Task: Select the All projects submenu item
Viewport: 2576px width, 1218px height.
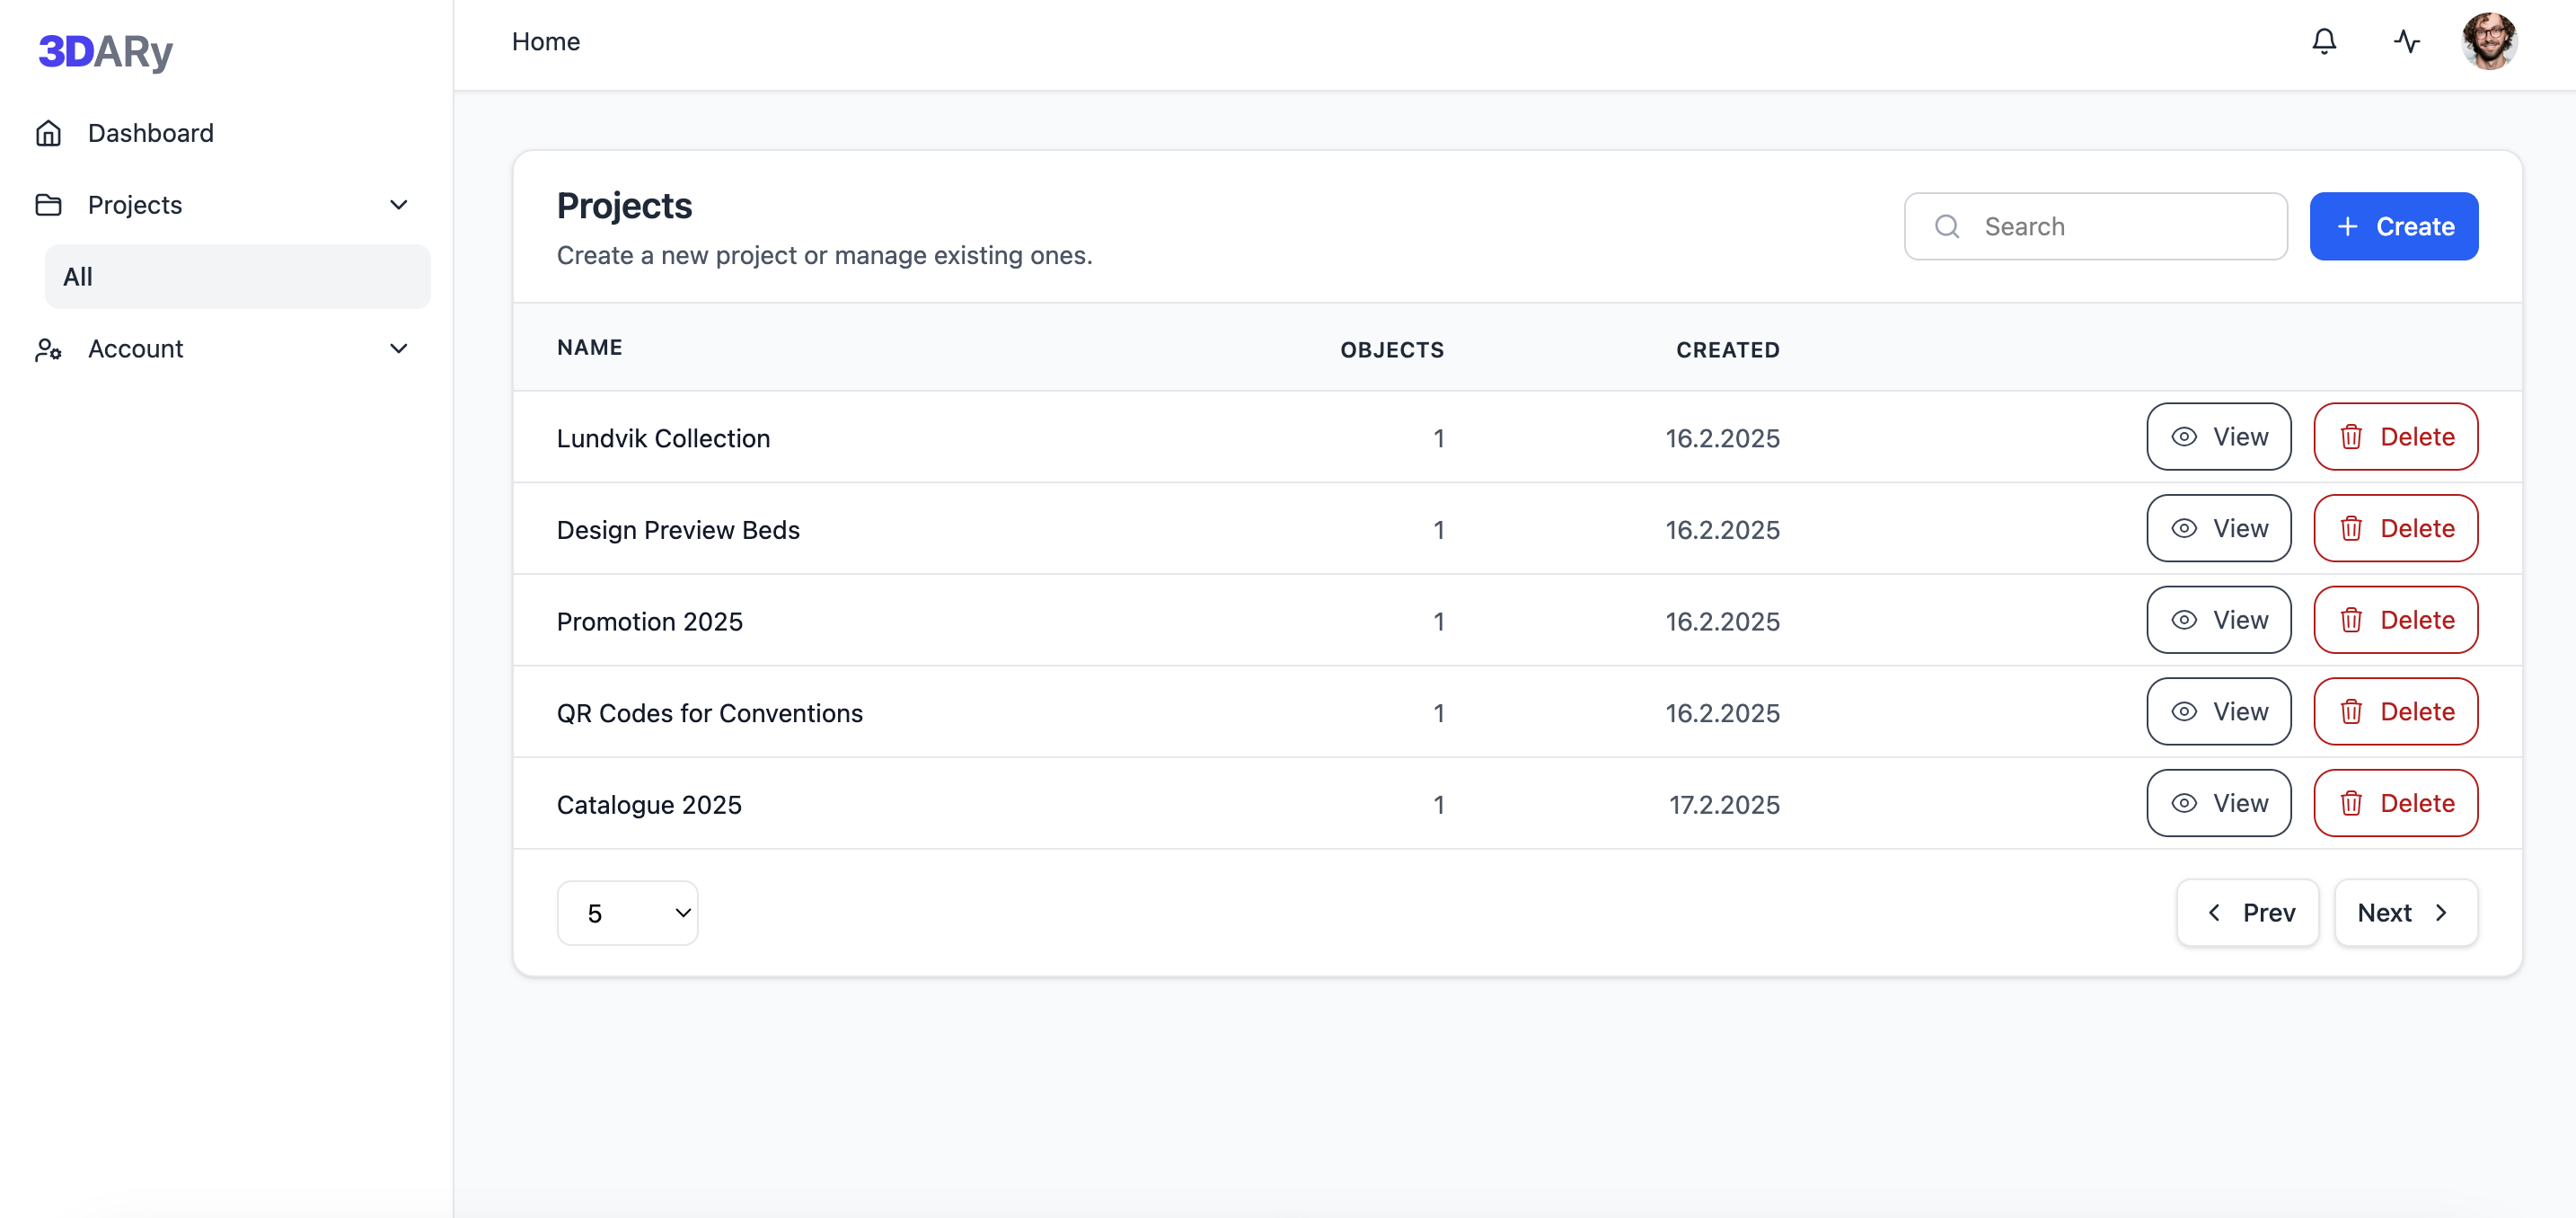Action: point(237,277)
